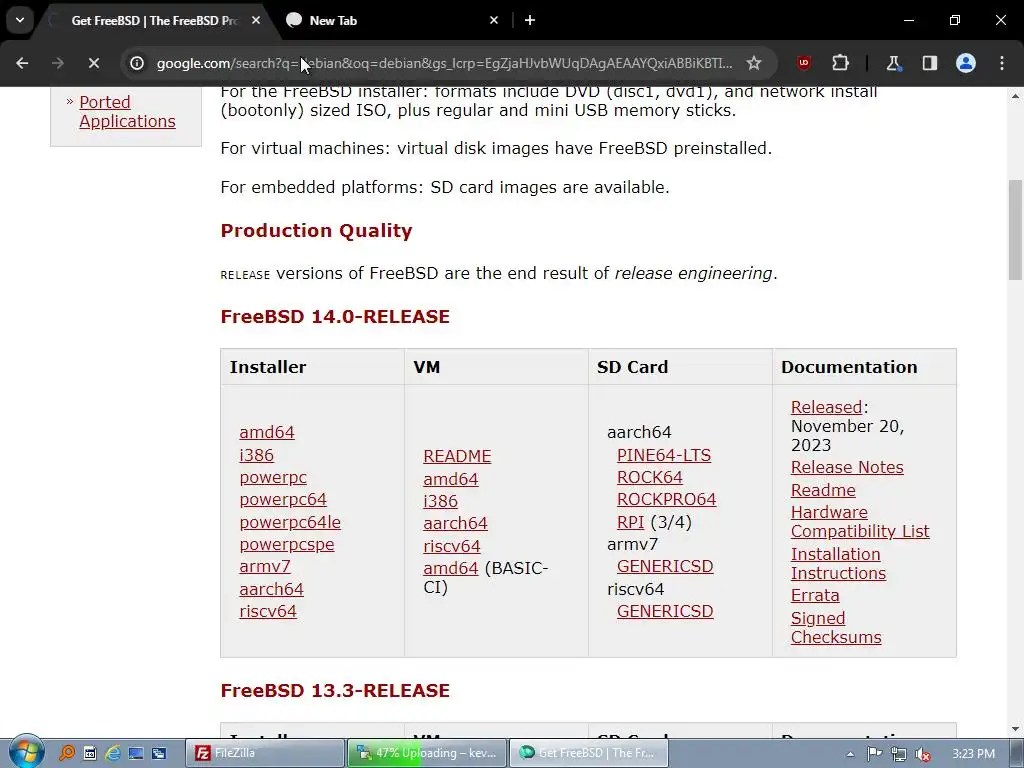1024x768 pixels.
Task: Open the PINE64-LTS SD card link
Action: point(664,455)
